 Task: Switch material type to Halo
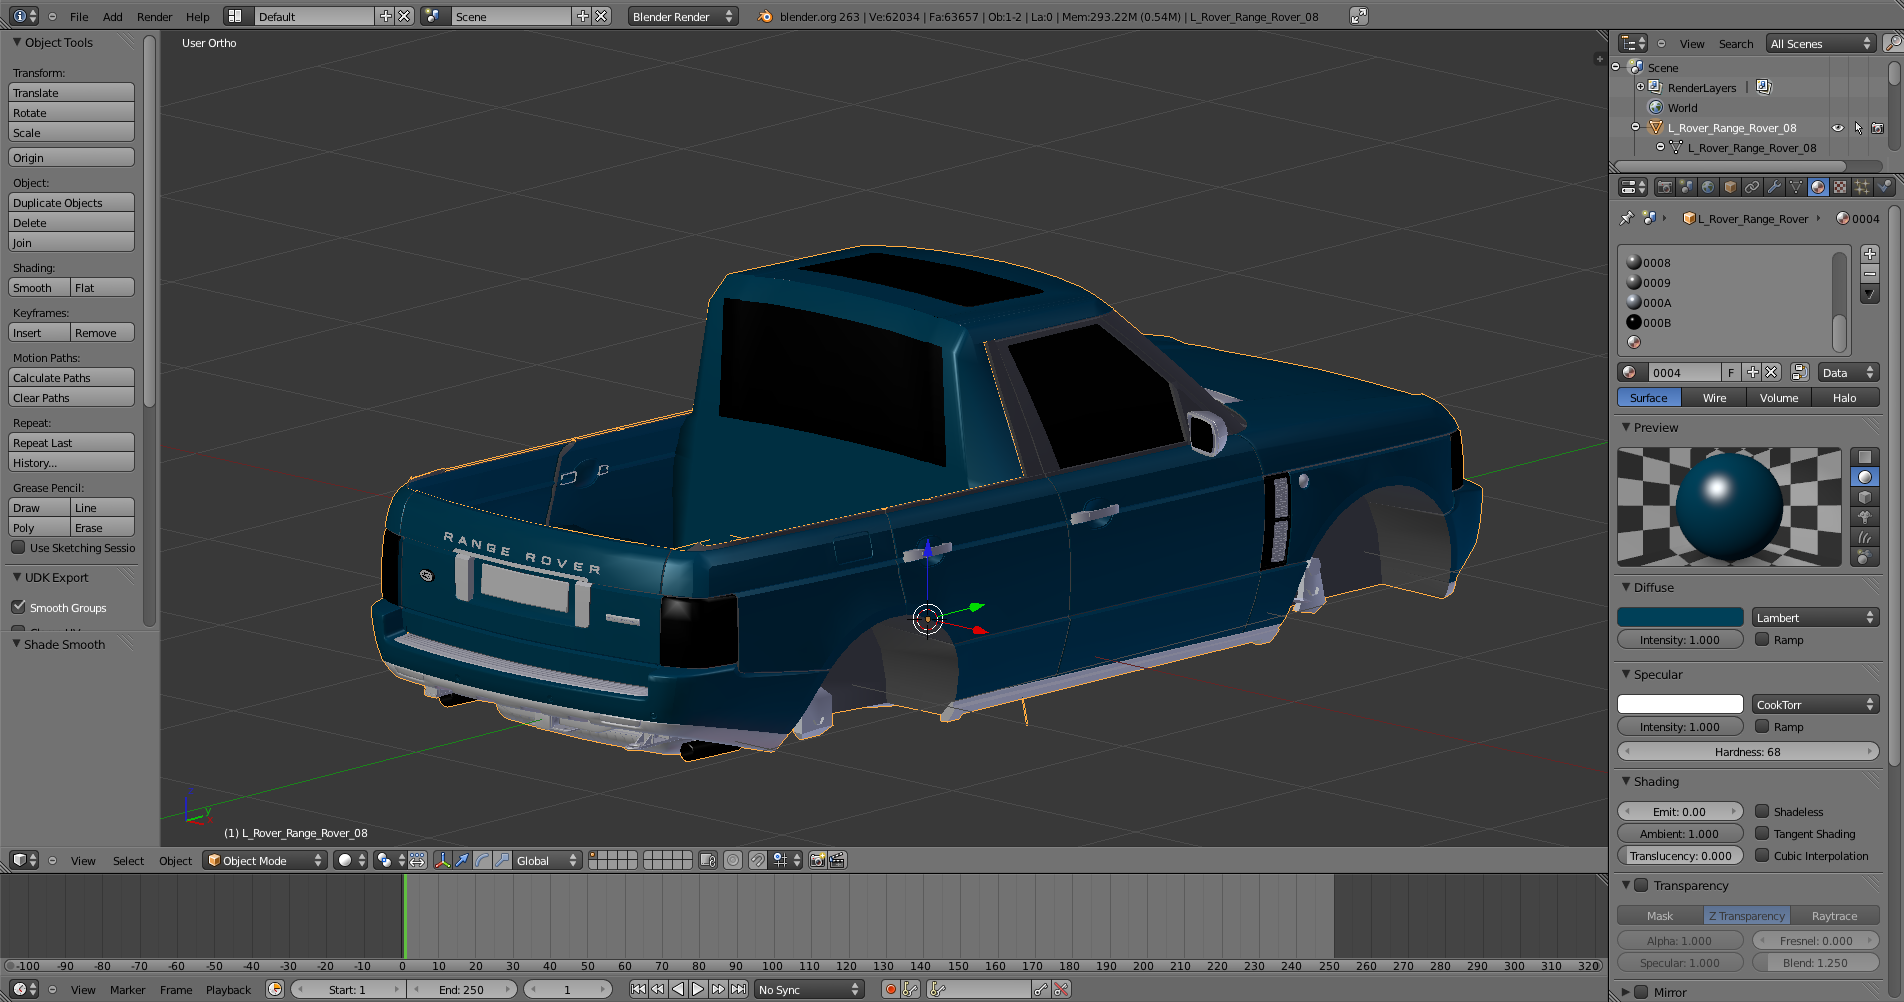[x=1845, y=397]
